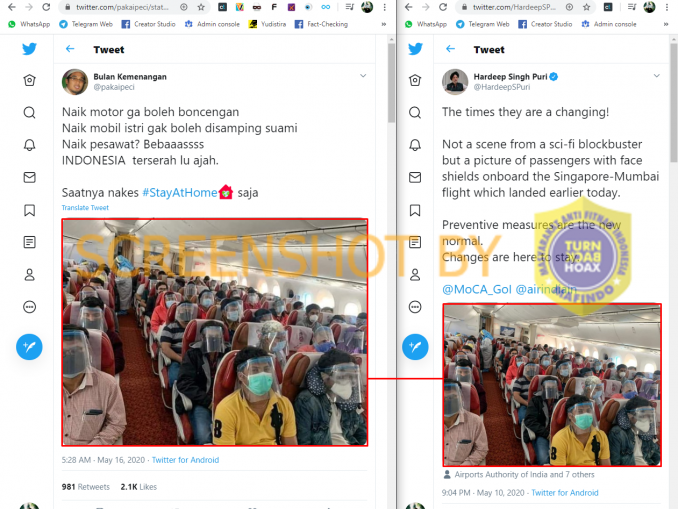Open Creator Studio bookmark in left browser

point(148,24)
